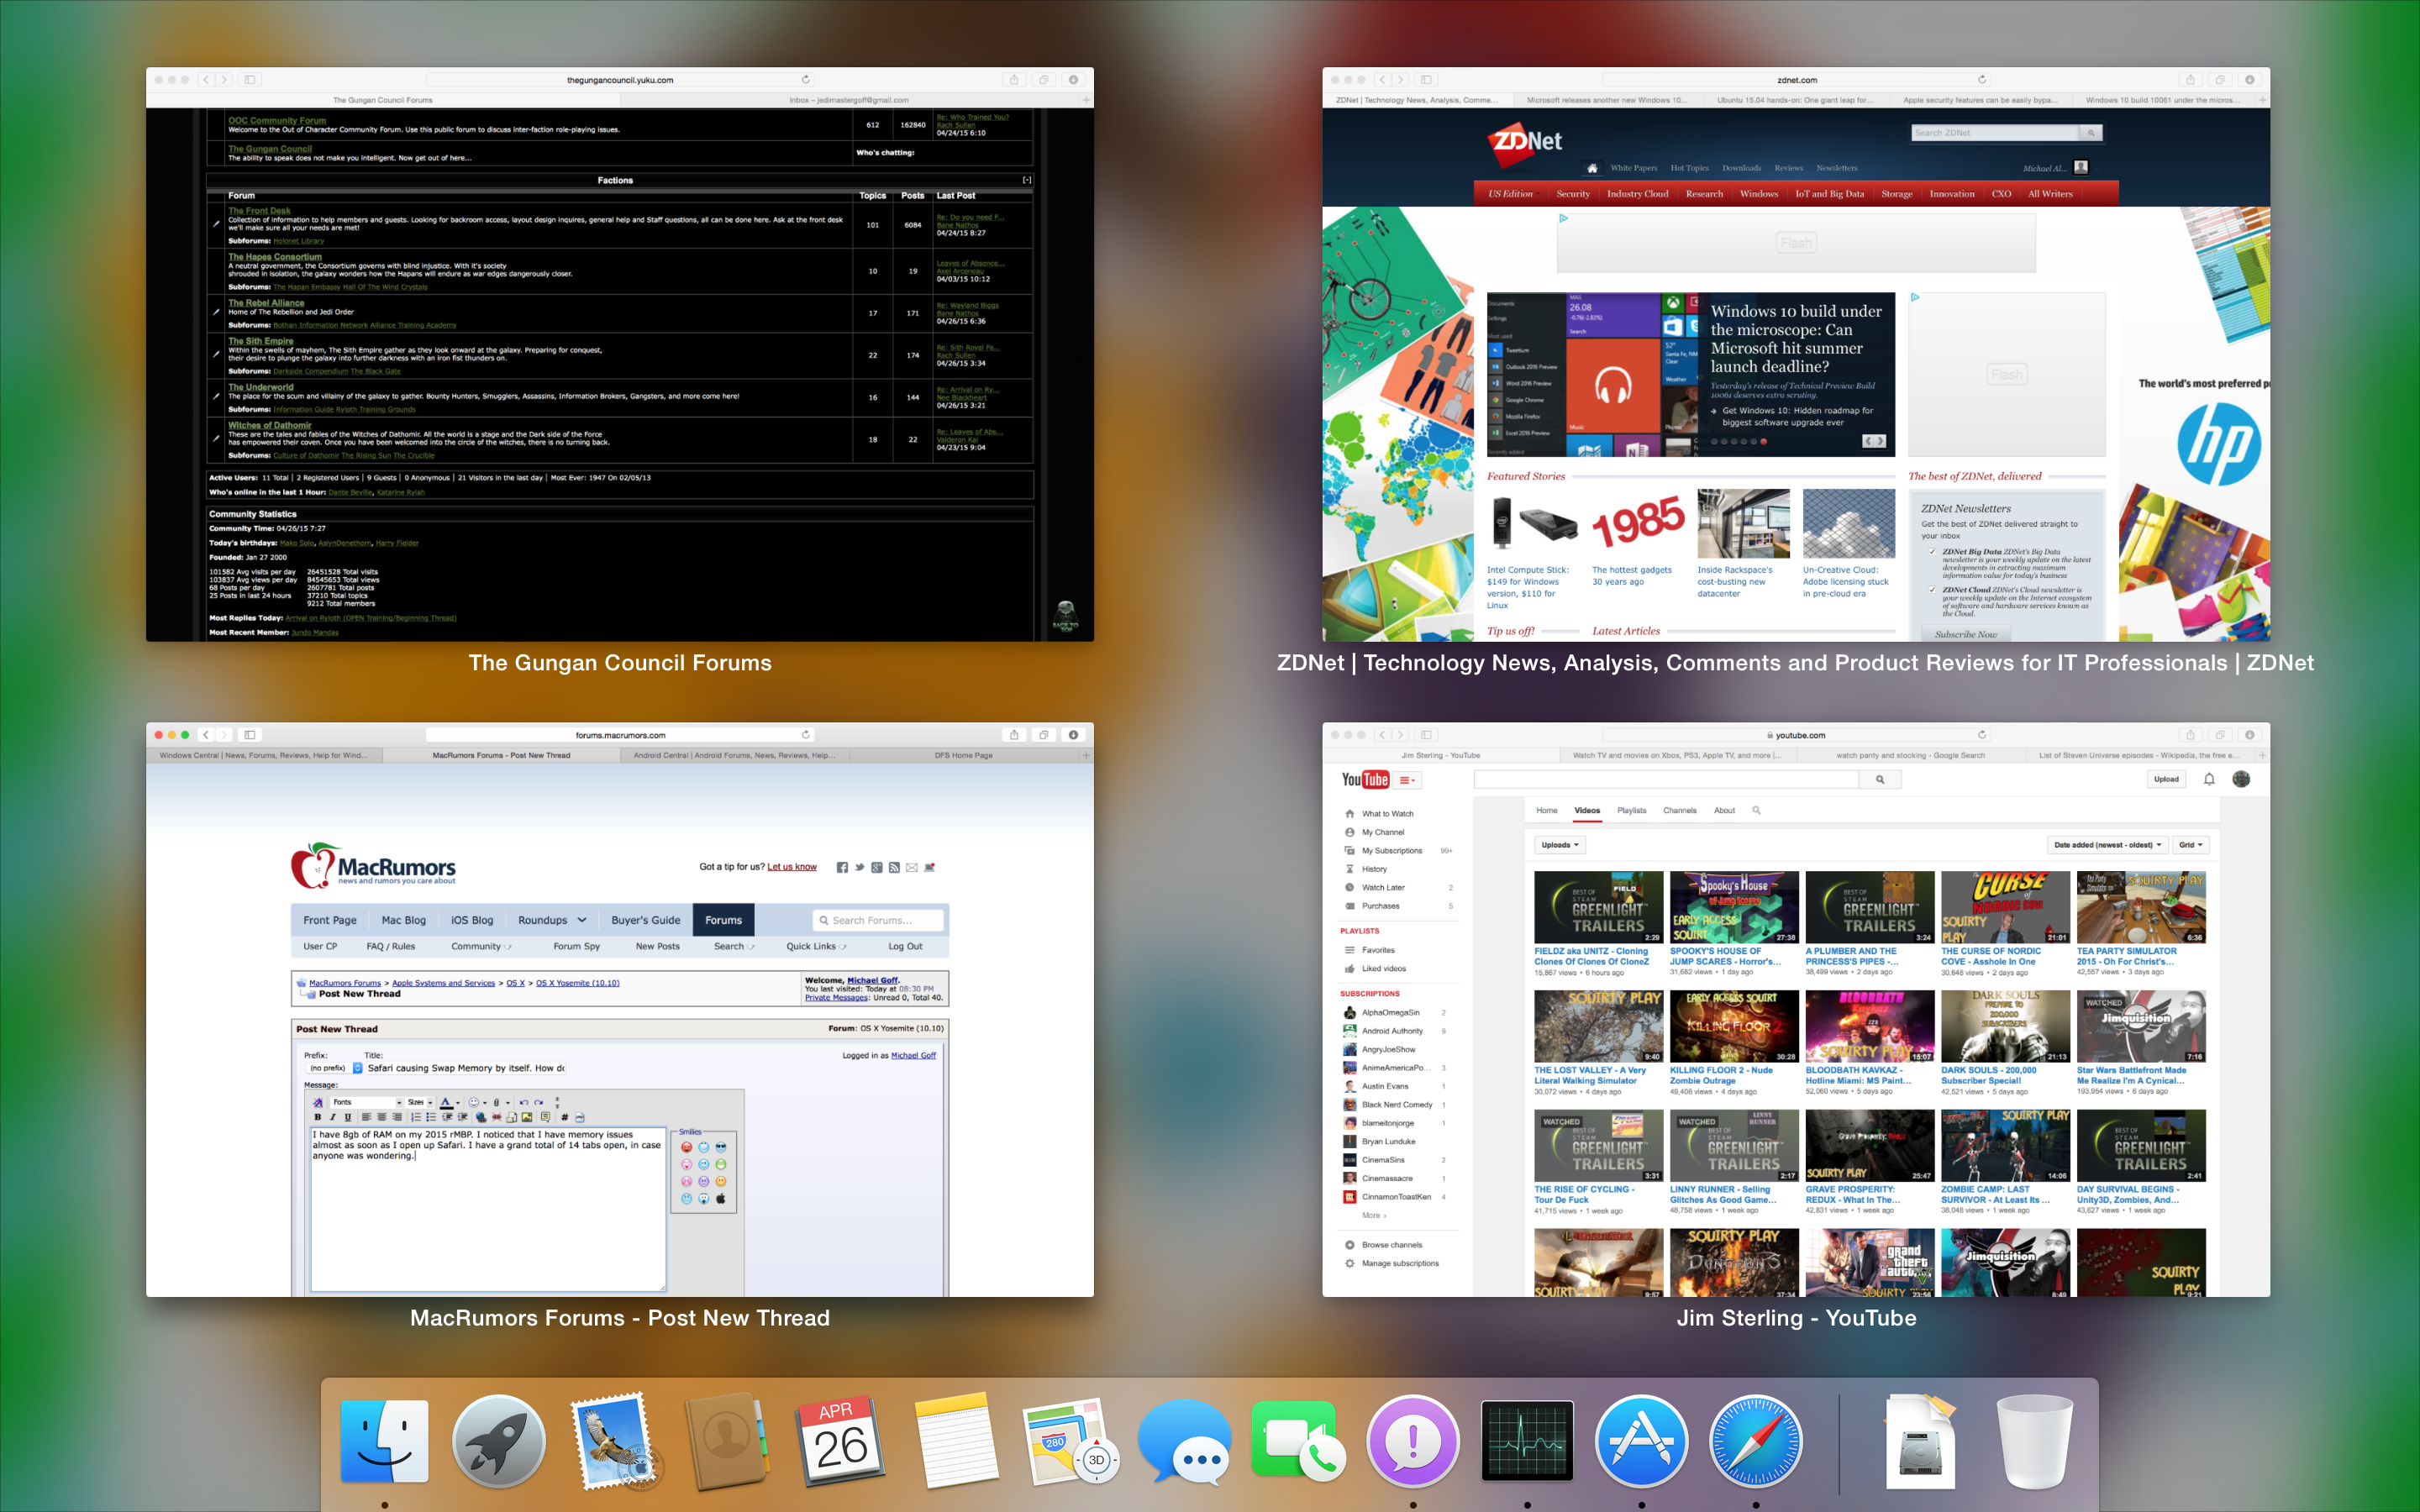Image resolution: width=2420 pixels, height=1512 pixels.
Task: Wrap selection in quote tags icon
Action: point(545,1118)
